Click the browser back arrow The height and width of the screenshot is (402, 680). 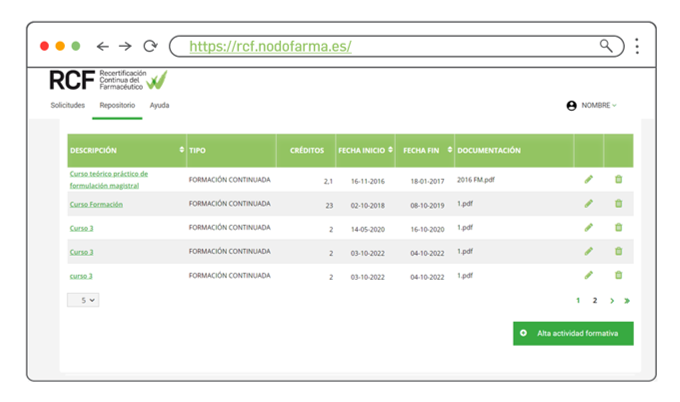[x=102, y=46]
